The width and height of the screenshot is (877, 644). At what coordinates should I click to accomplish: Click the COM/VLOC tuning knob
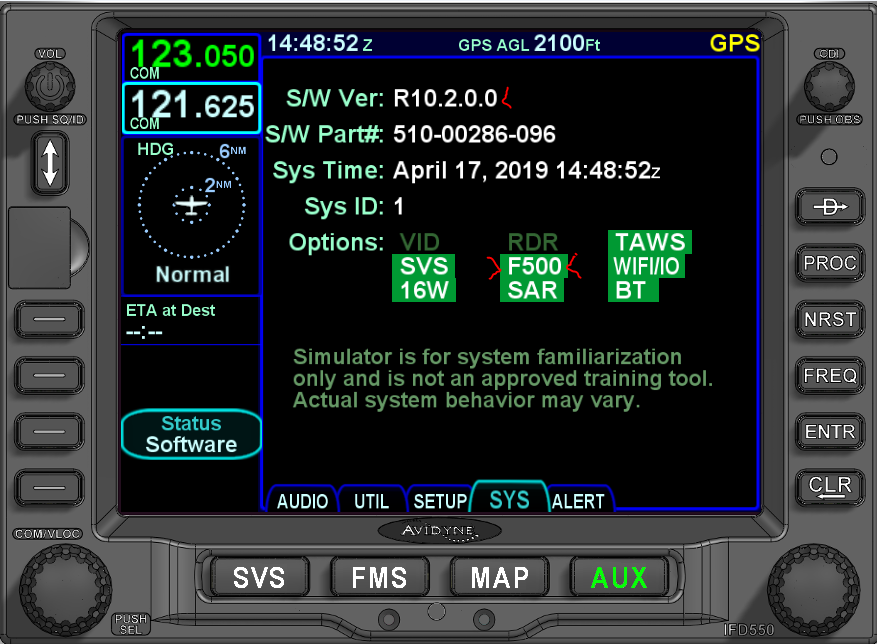tap(65, 589)
